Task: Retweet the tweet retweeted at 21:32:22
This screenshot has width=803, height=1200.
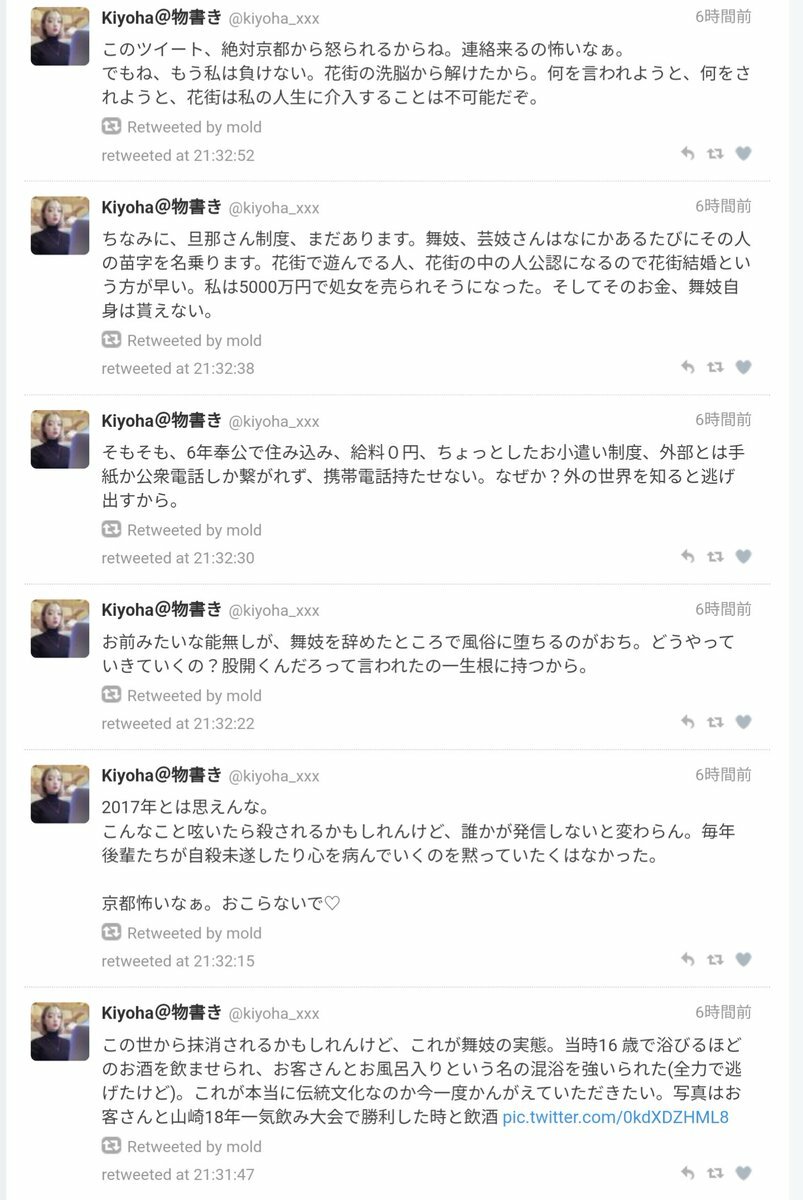Action: click(x=715, y=722)
